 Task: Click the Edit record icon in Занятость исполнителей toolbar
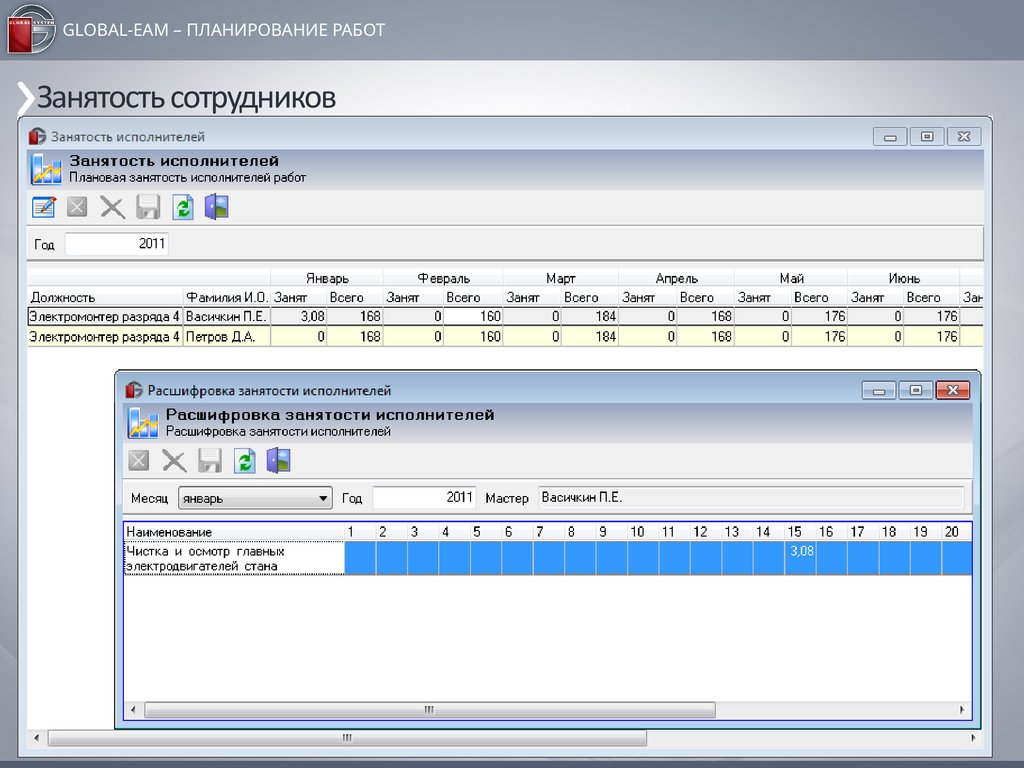coord(44,207)
